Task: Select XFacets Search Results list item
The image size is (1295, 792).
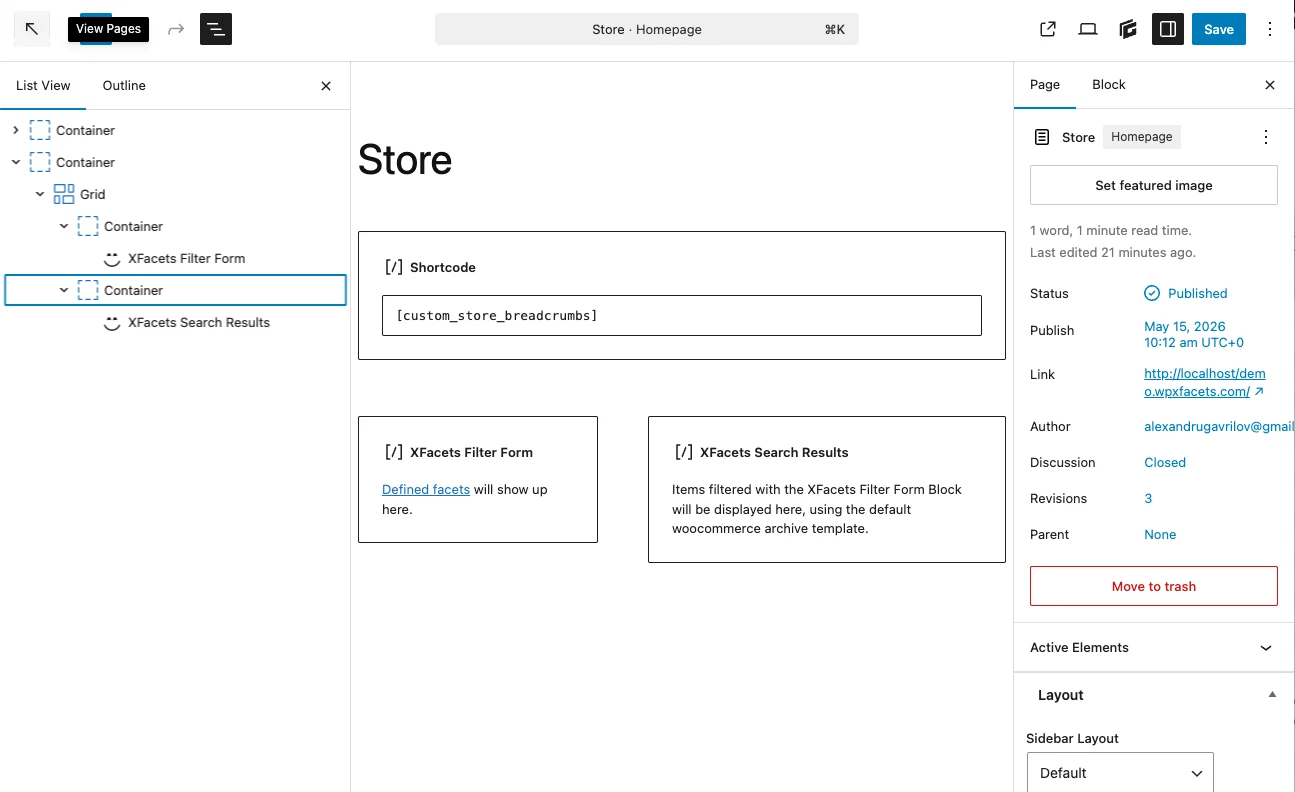Action: click(x=199, y=322)
